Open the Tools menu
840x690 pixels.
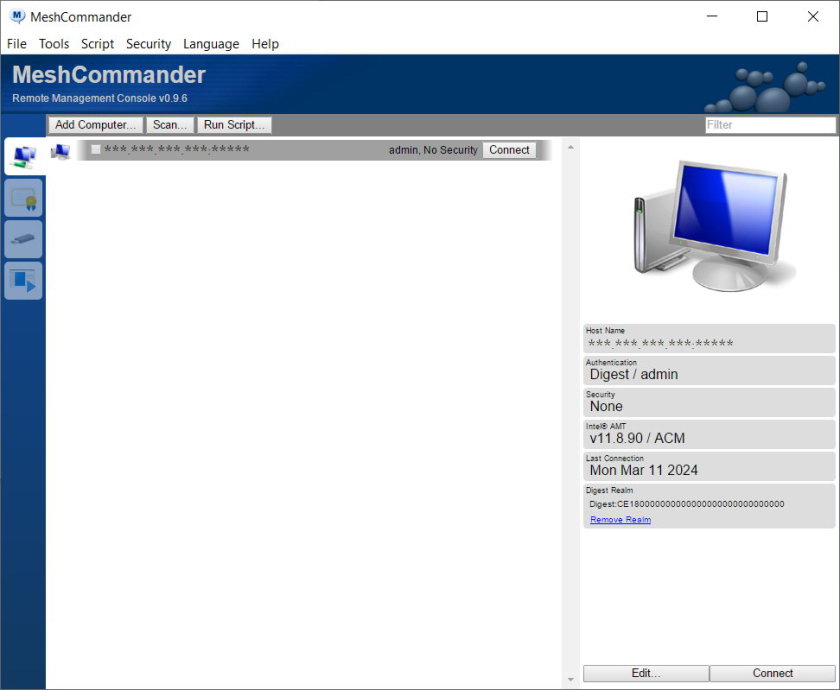click(54, 44)
